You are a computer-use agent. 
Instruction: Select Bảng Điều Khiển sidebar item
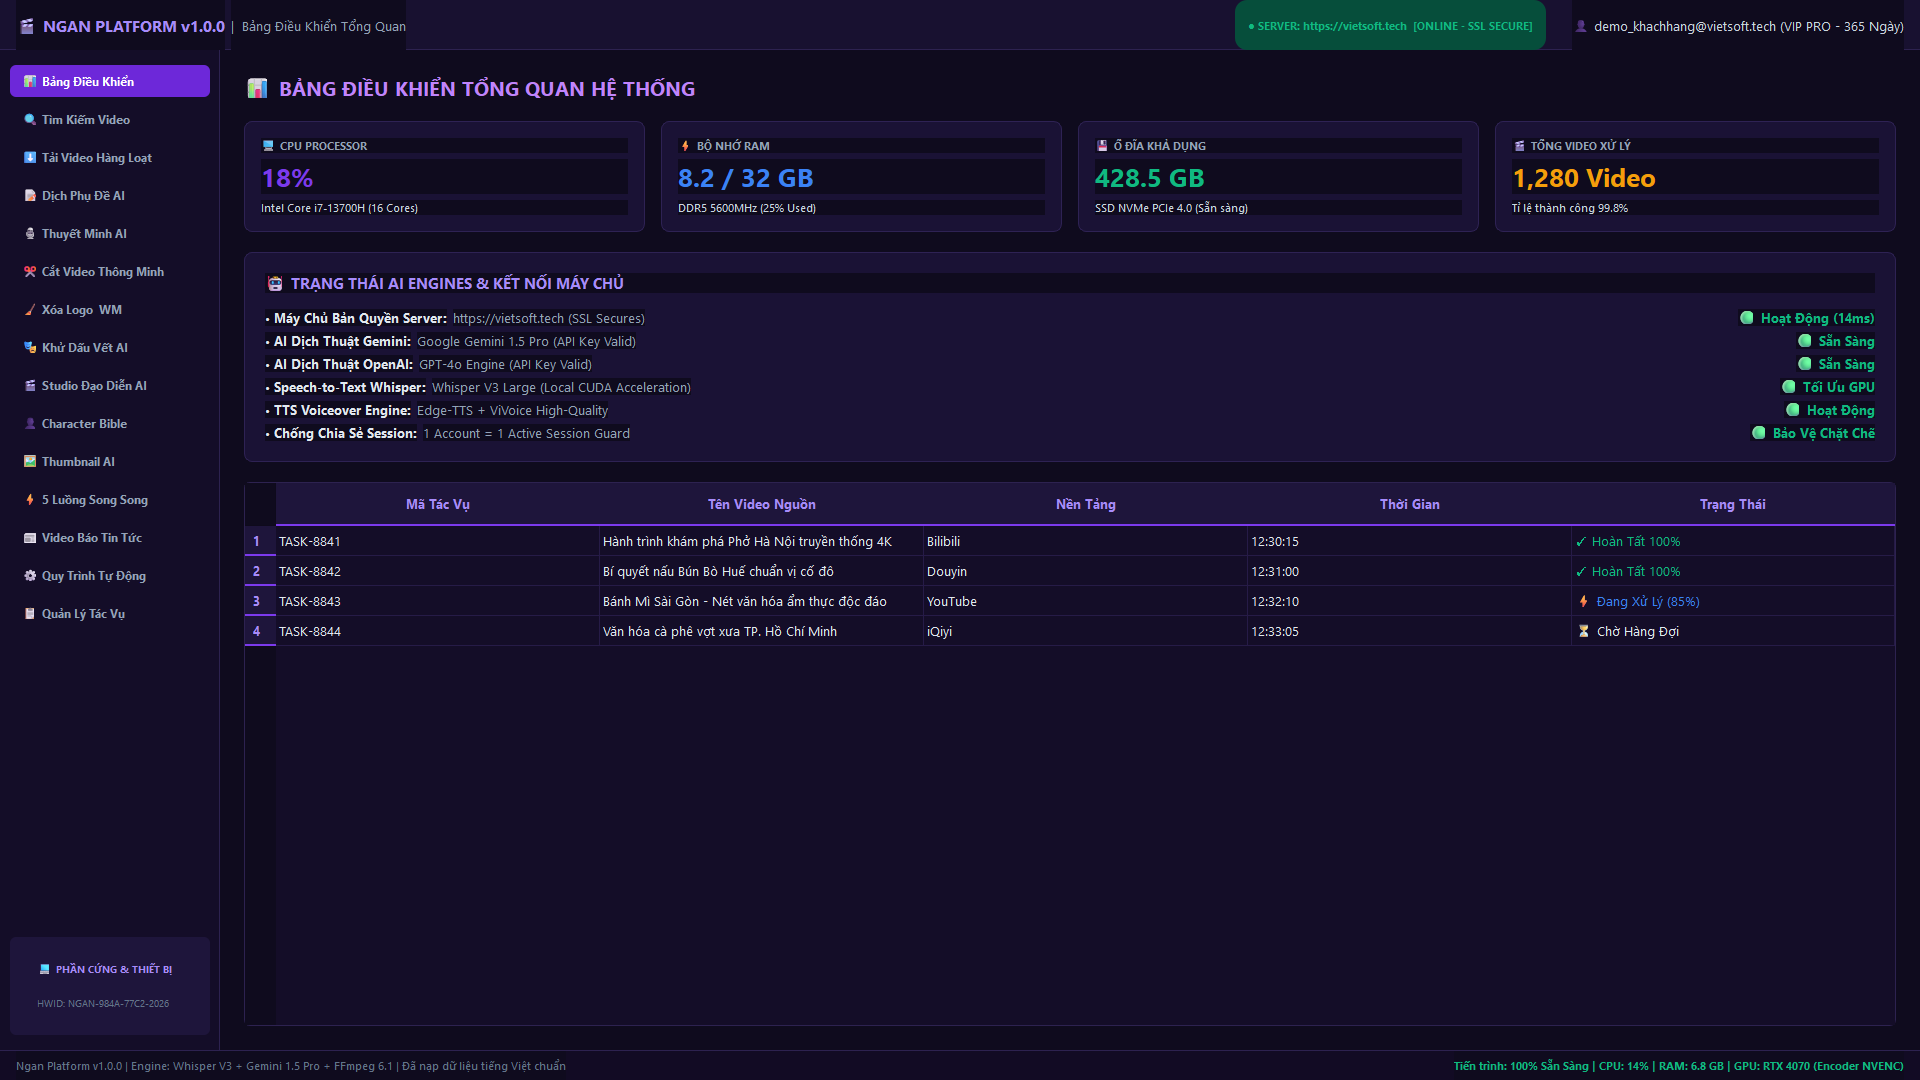click(110, 82)
